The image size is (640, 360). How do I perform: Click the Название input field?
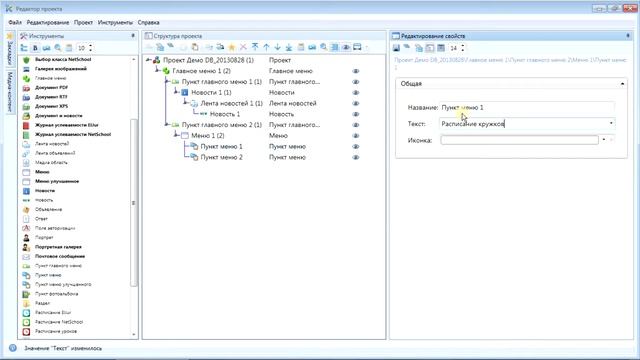coord(527,107)
